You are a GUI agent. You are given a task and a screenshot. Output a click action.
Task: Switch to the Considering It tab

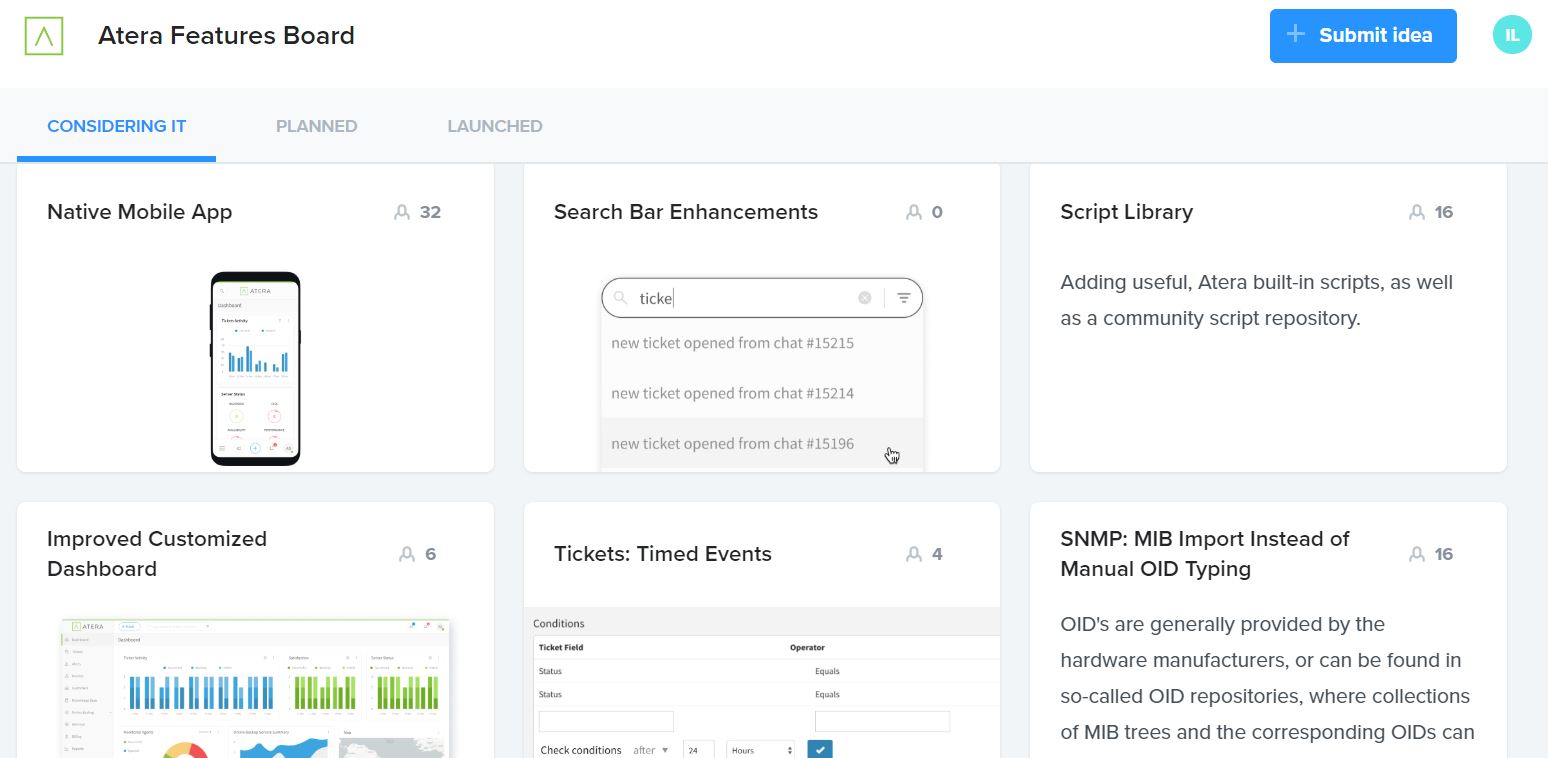(x=116, y=126)
